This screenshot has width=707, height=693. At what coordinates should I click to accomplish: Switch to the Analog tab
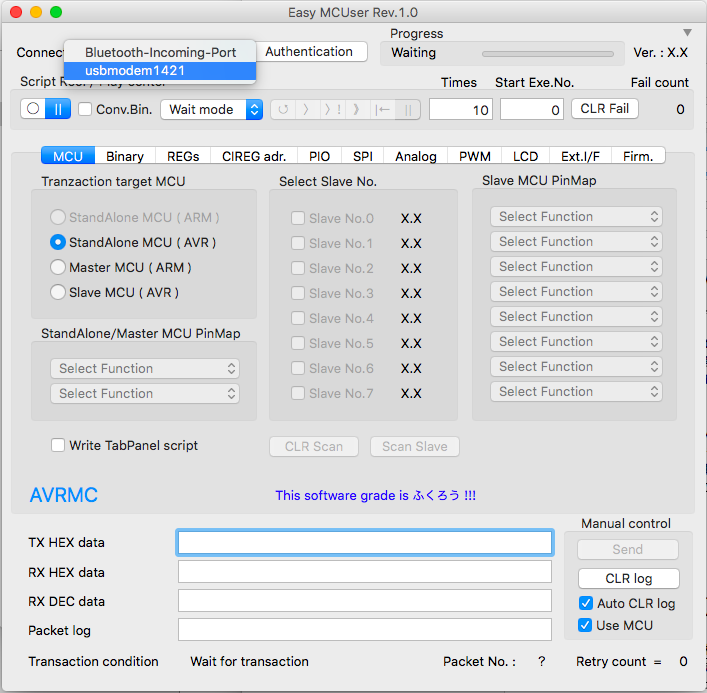pyautogui.click(x=416, y=156)
